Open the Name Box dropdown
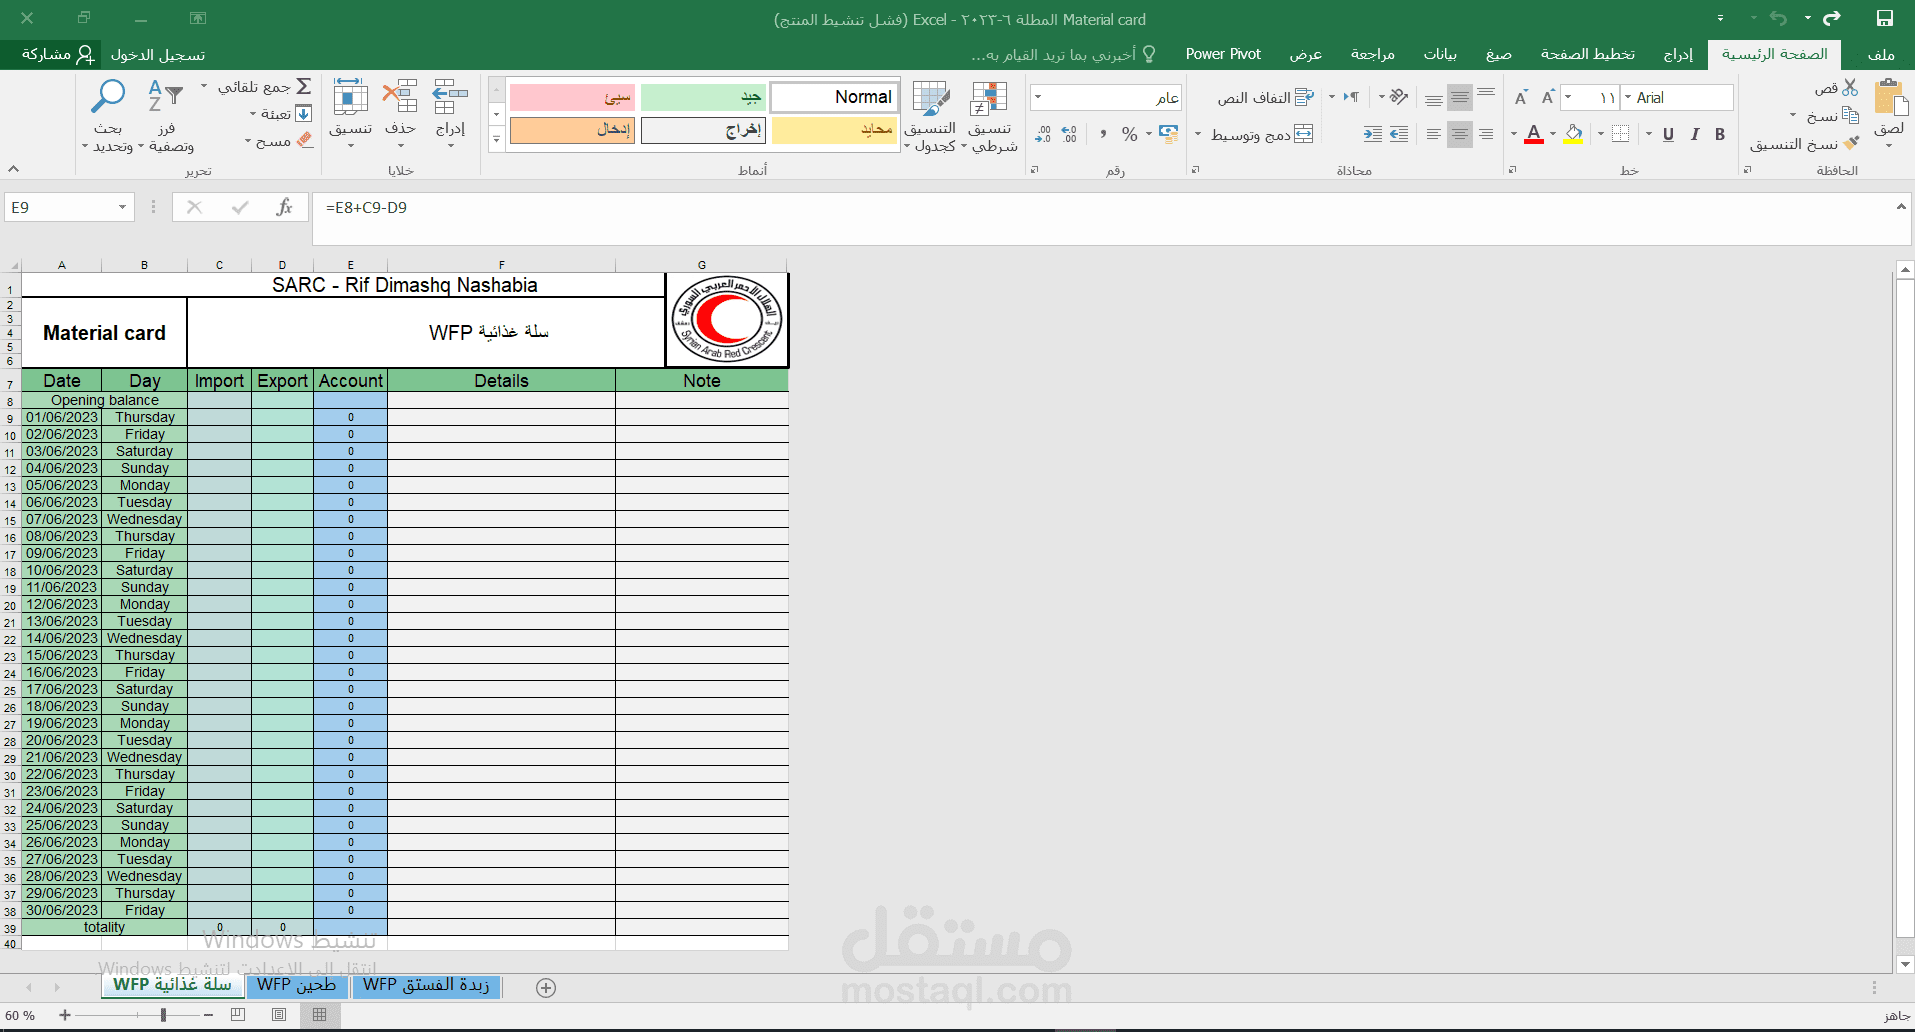The height and width of the screenshot is (1032, 1915). tap(122, 207)
